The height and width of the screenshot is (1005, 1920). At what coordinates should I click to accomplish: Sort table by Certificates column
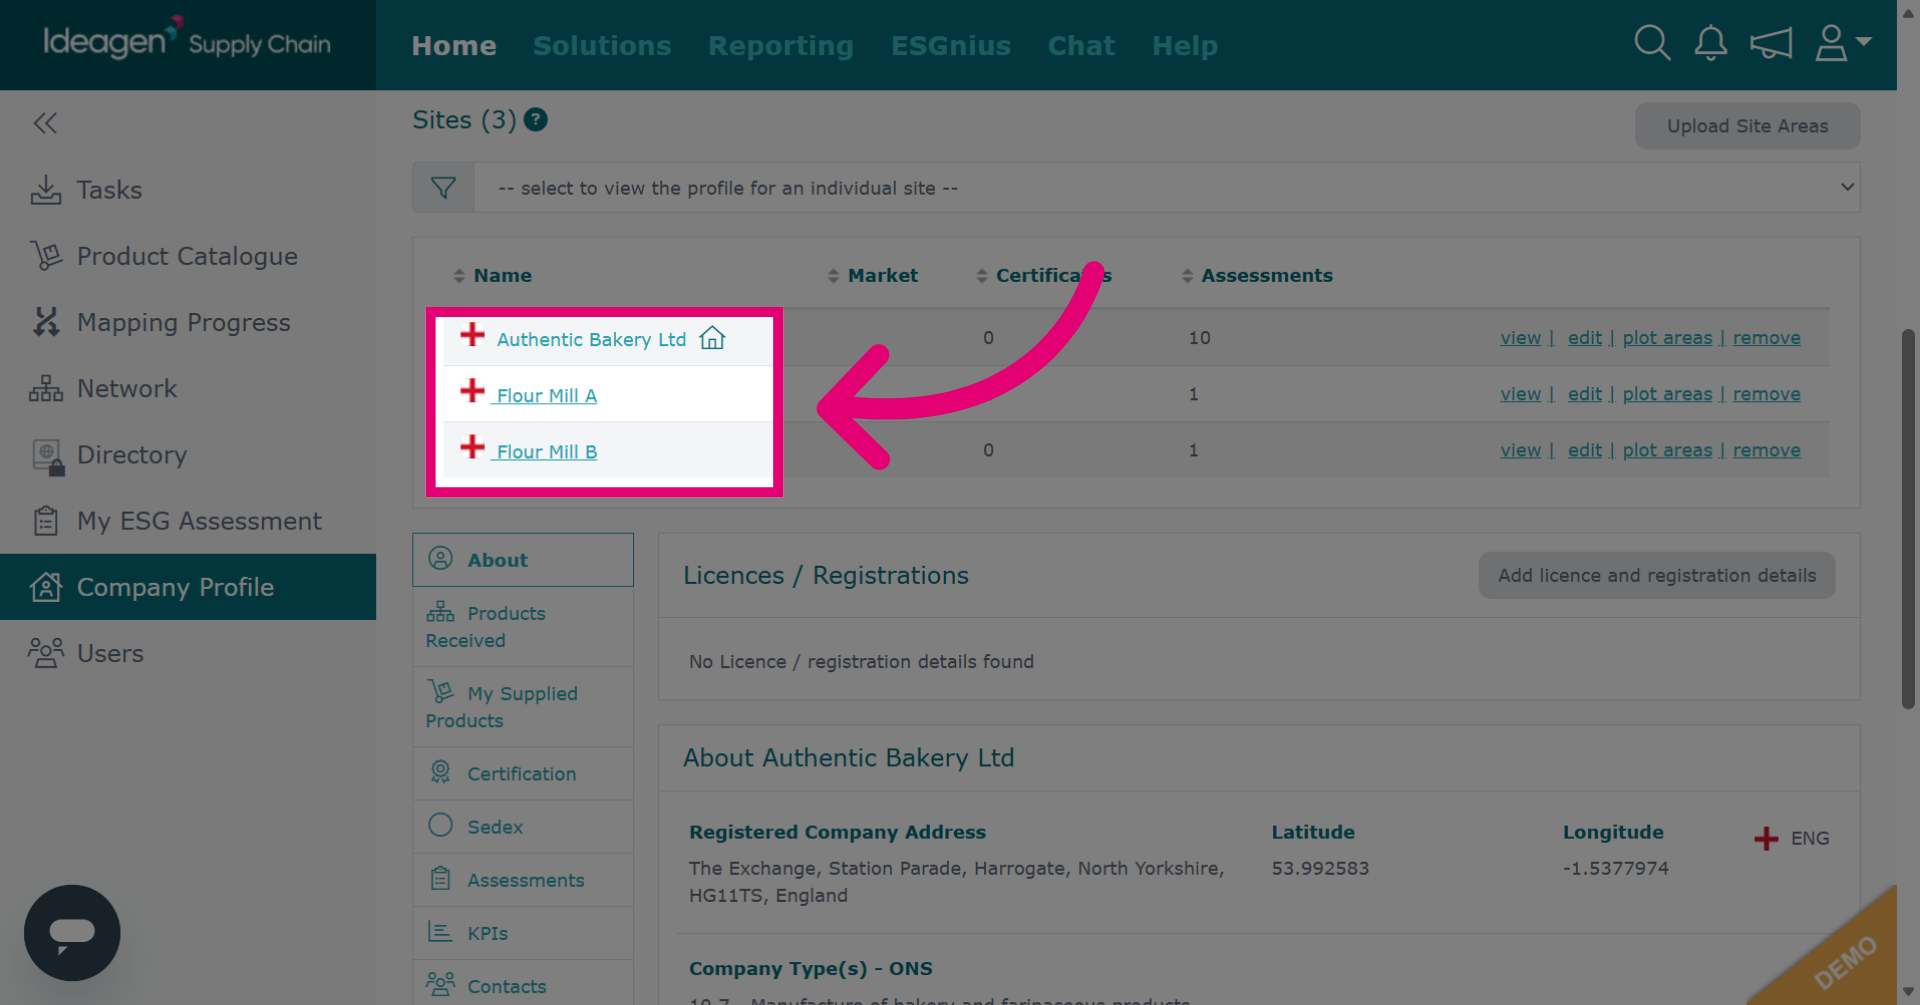point(1043,275)
